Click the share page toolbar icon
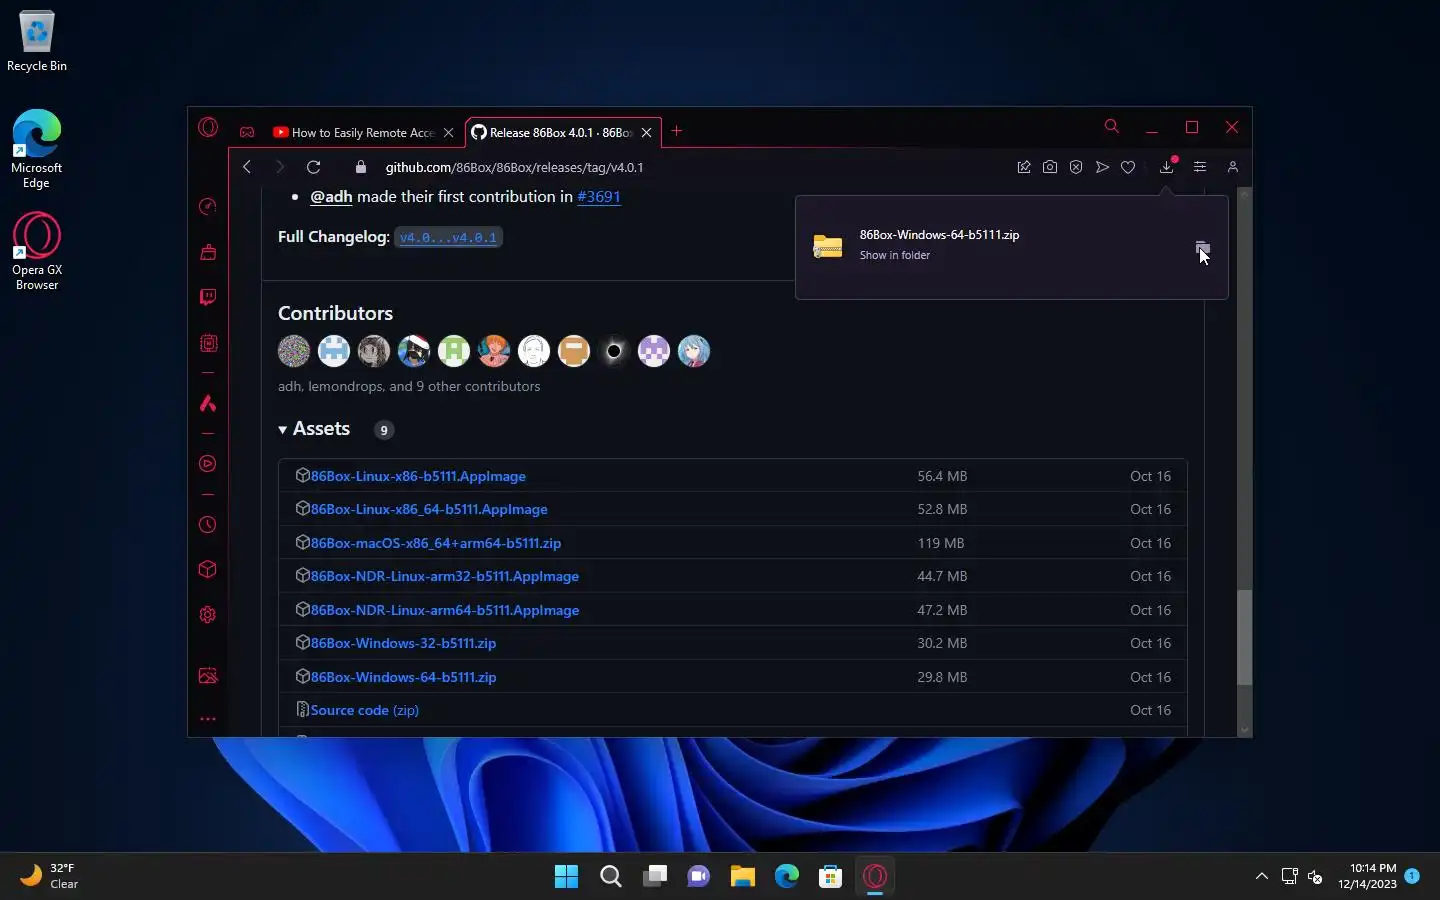Image resolution: width=1440 pixels, height=900 pixels. pos(1024,167)
